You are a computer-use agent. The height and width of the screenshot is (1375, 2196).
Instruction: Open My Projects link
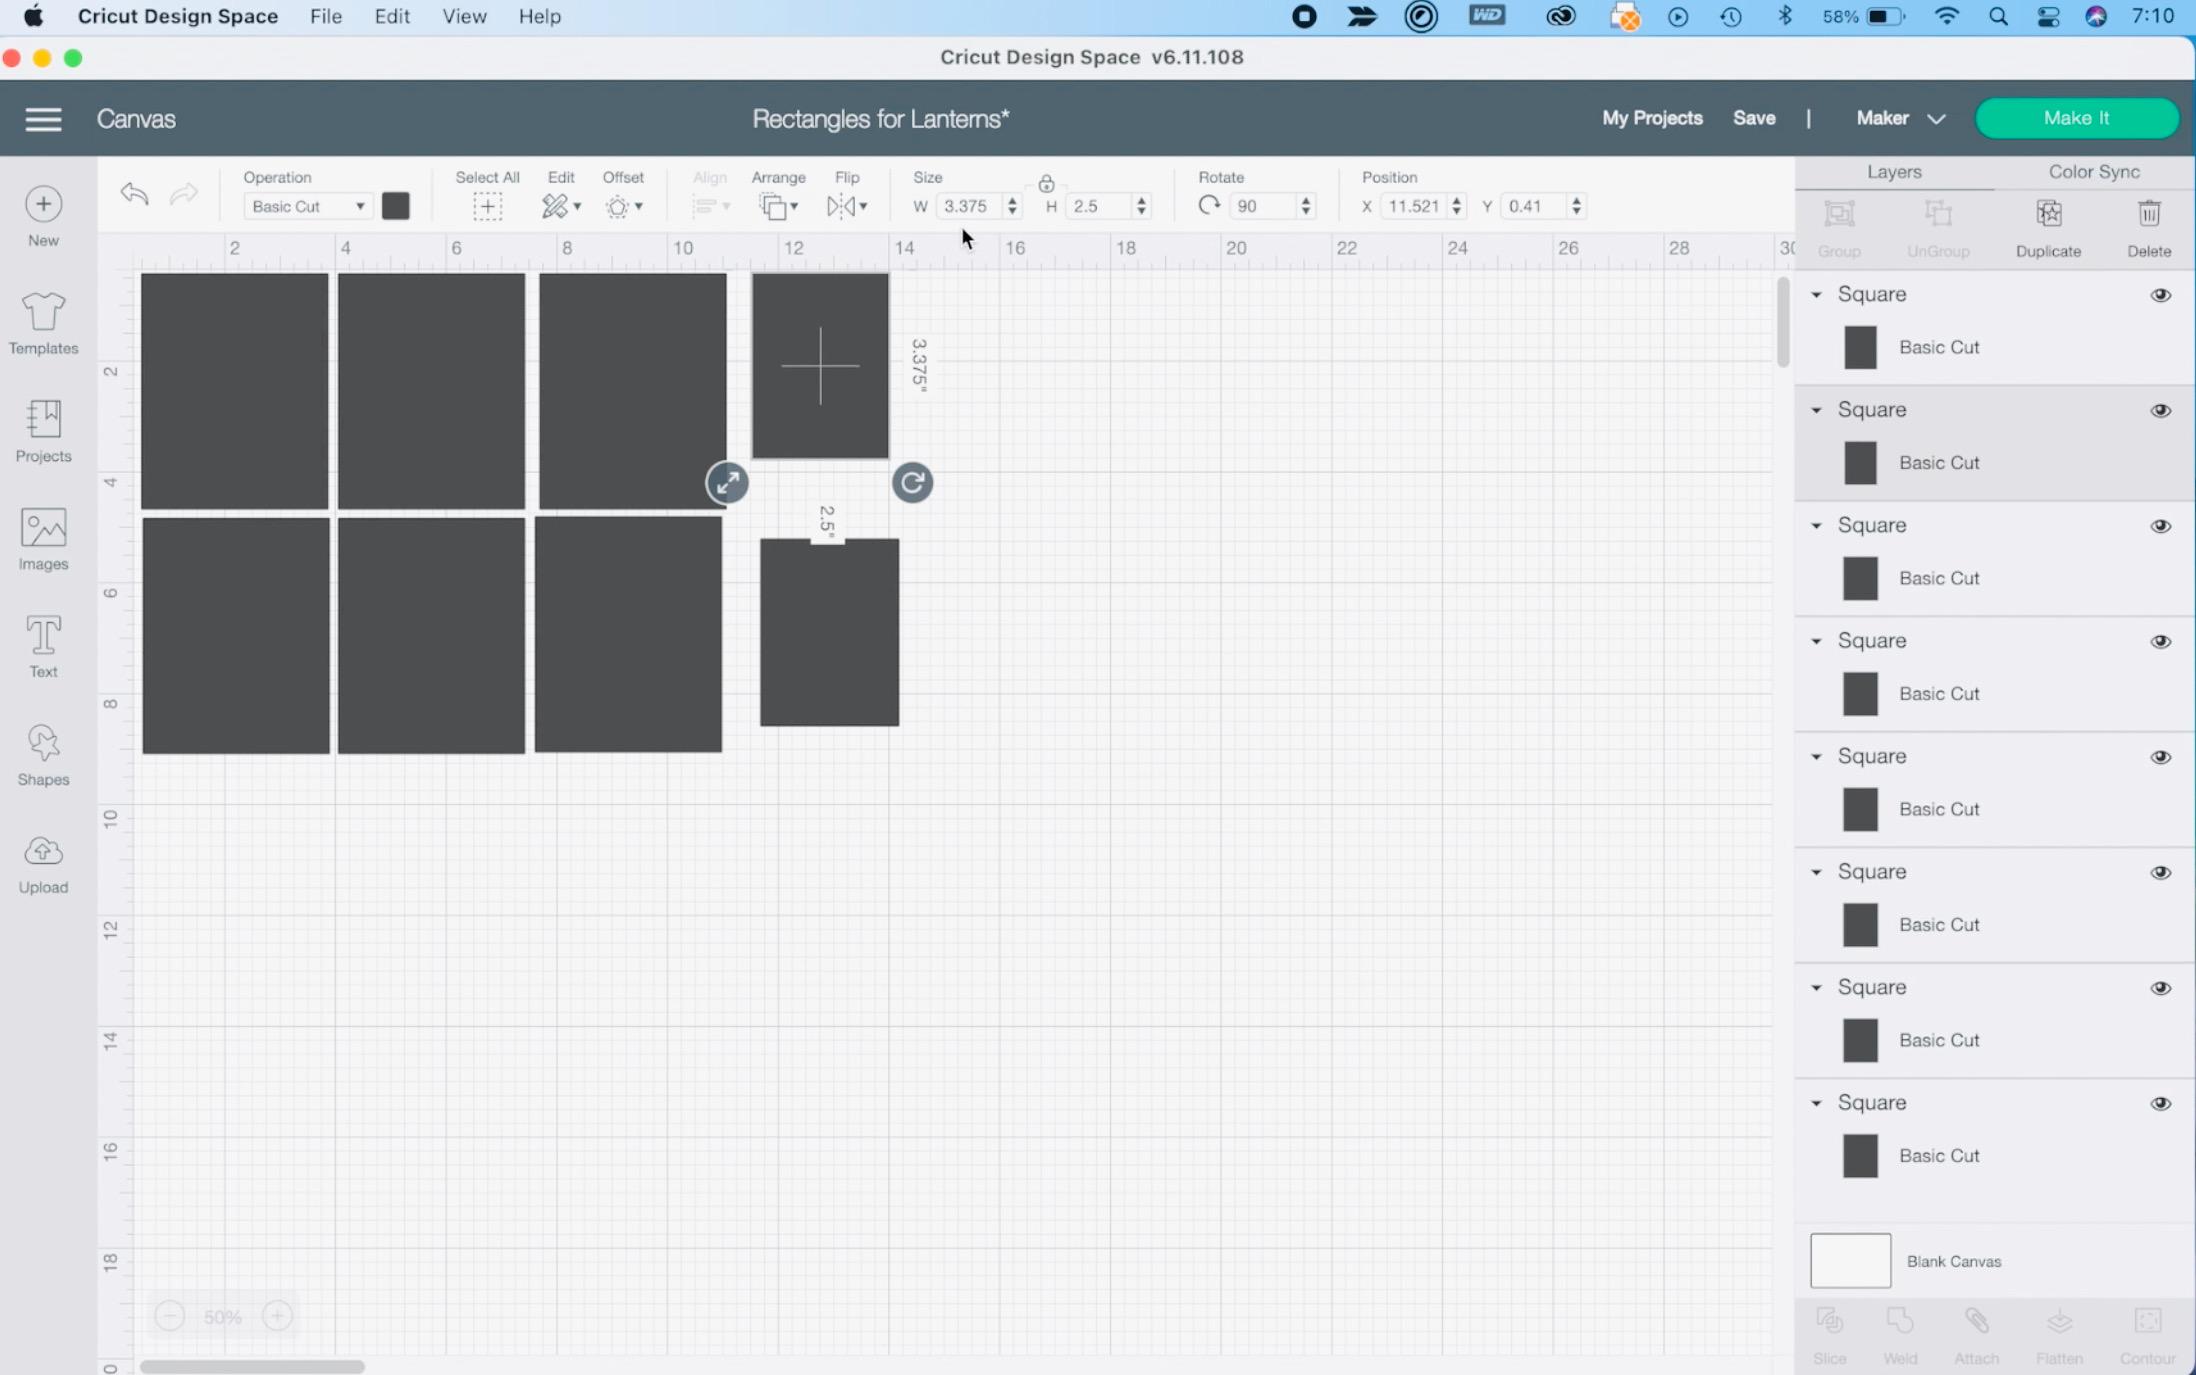pos(1652,118)
